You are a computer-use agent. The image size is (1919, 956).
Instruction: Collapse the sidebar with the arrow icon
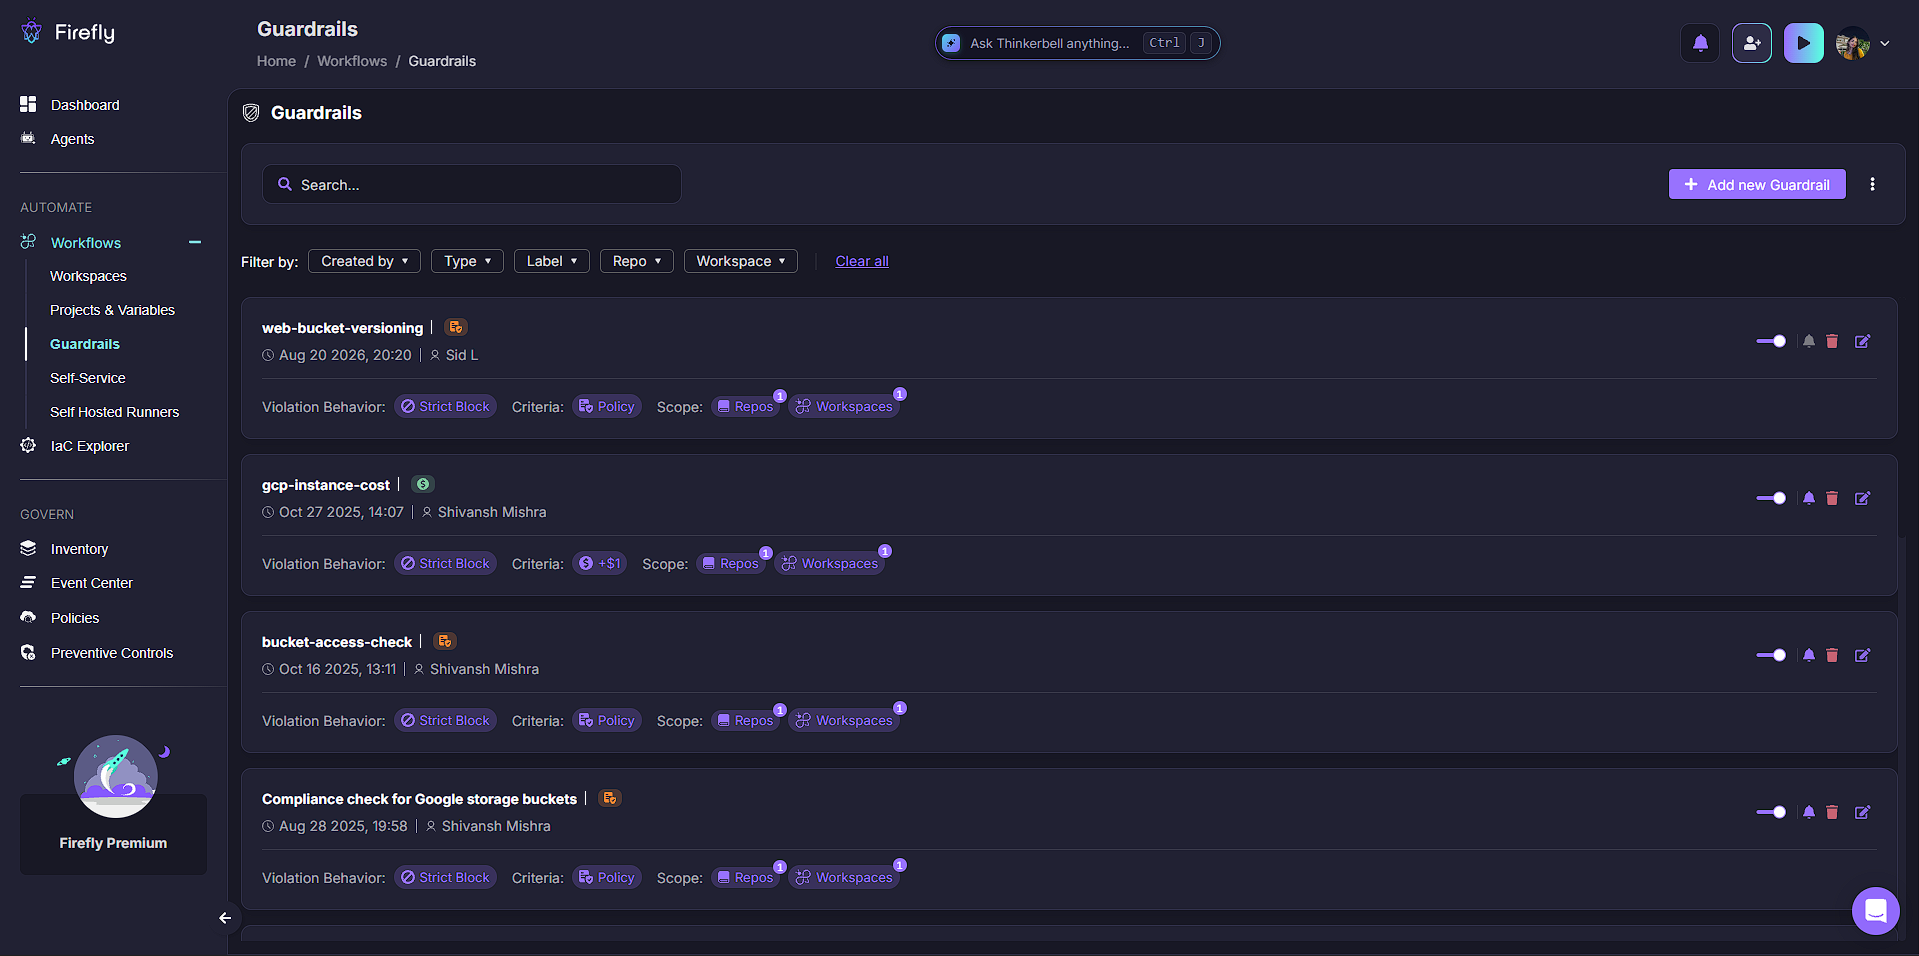225,918
